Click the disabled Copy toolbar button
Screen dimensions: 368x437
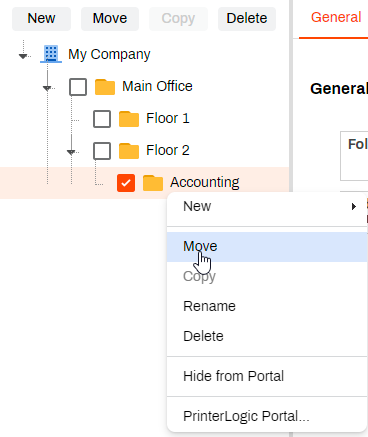(x=178, y=19)
